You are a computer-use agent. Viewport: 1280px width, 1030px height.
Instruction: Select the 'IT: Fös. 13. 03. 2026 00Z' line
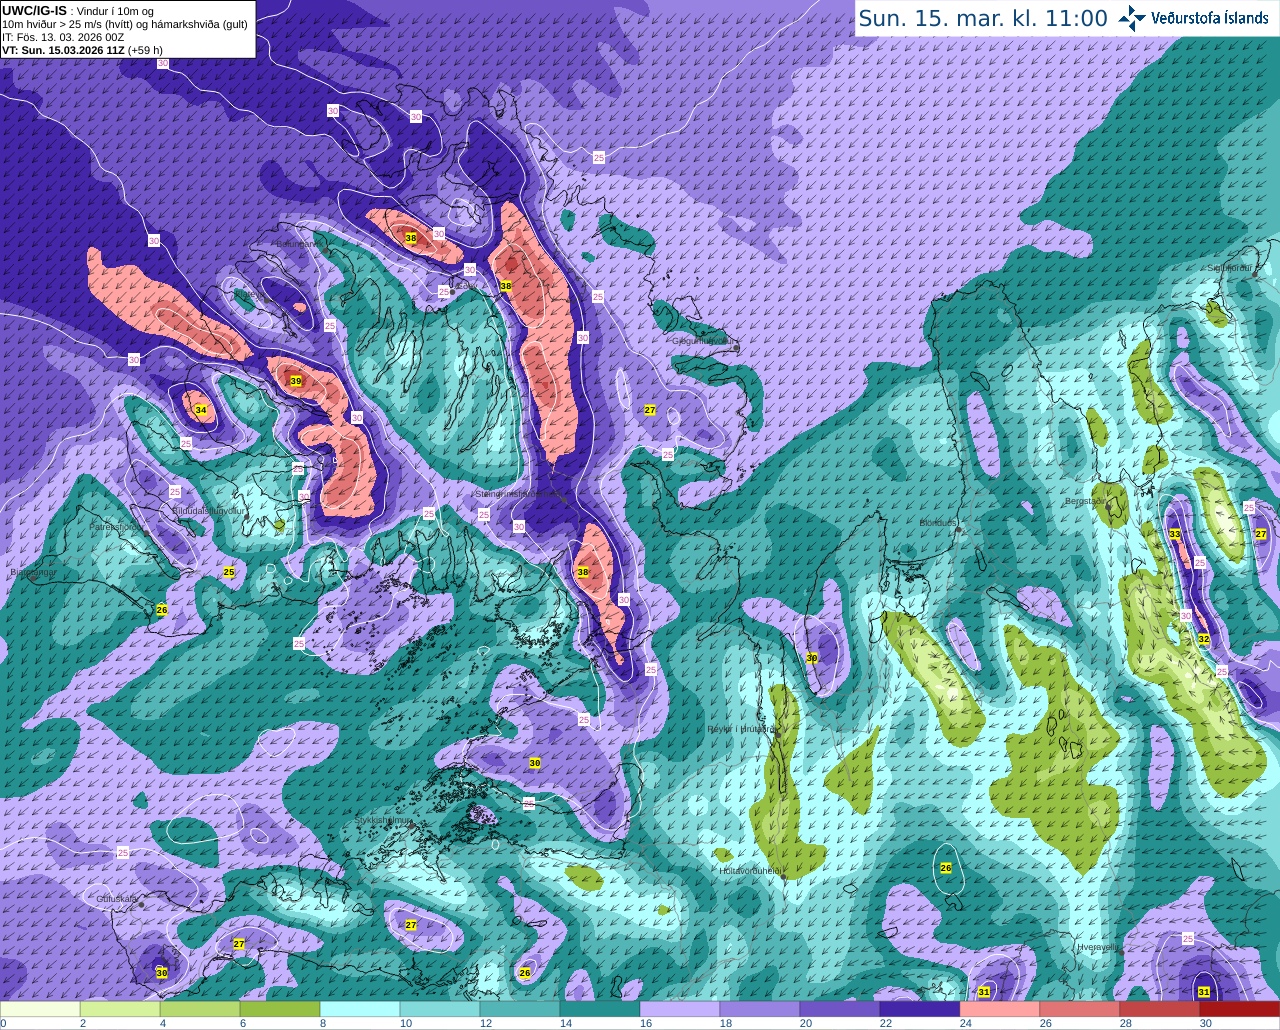coord(63,37)
